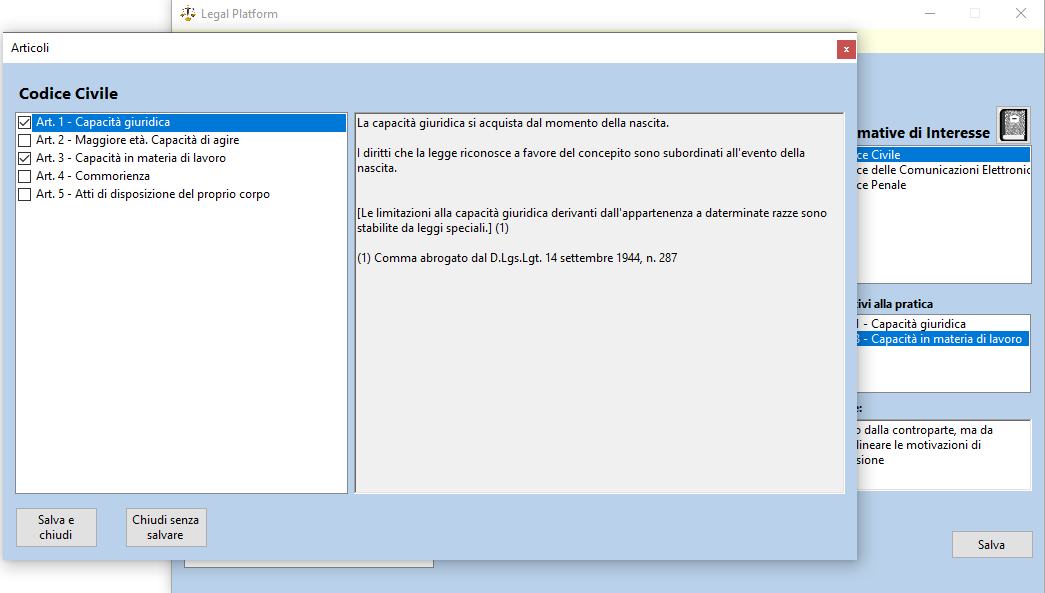Image resolution: width=1045 pixels, height=593 pixels.
Task: Uncheck the Art. 1 Capacità giuridica checkbox
Action: (25, 122)
